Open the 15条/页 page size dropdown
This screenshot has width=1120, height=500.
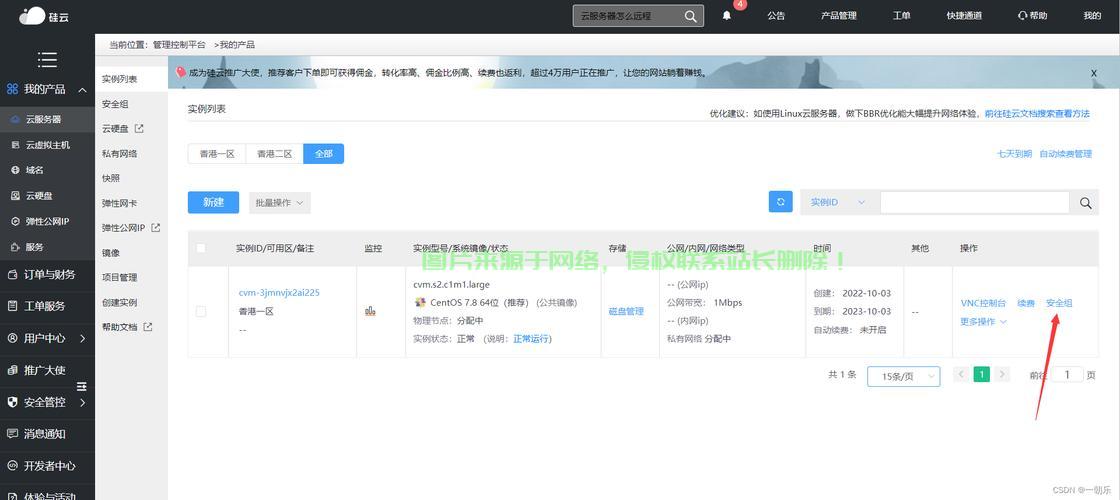904,376
